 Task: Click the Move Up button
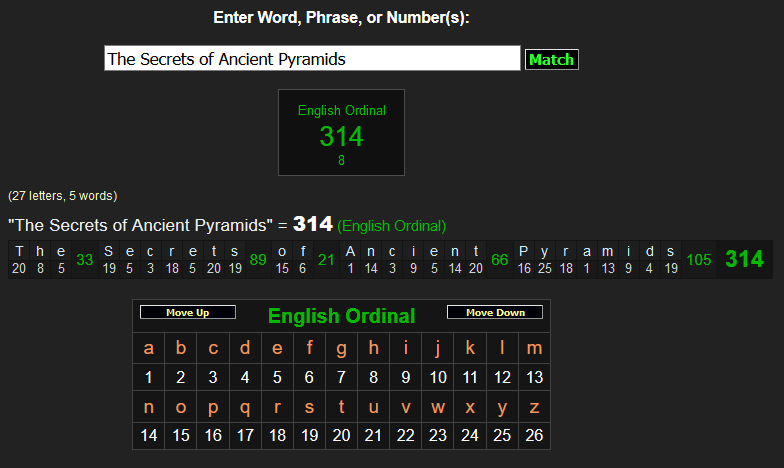(188, 313)
